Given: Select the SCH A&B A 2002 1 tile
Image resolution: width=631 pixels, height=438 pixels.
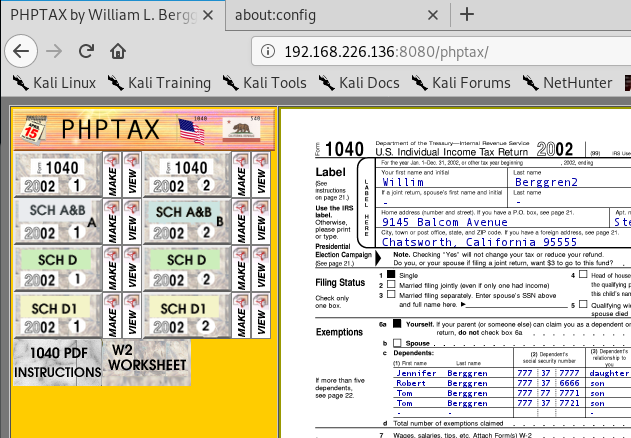Looking at the screenshot, I should point(58,221).
